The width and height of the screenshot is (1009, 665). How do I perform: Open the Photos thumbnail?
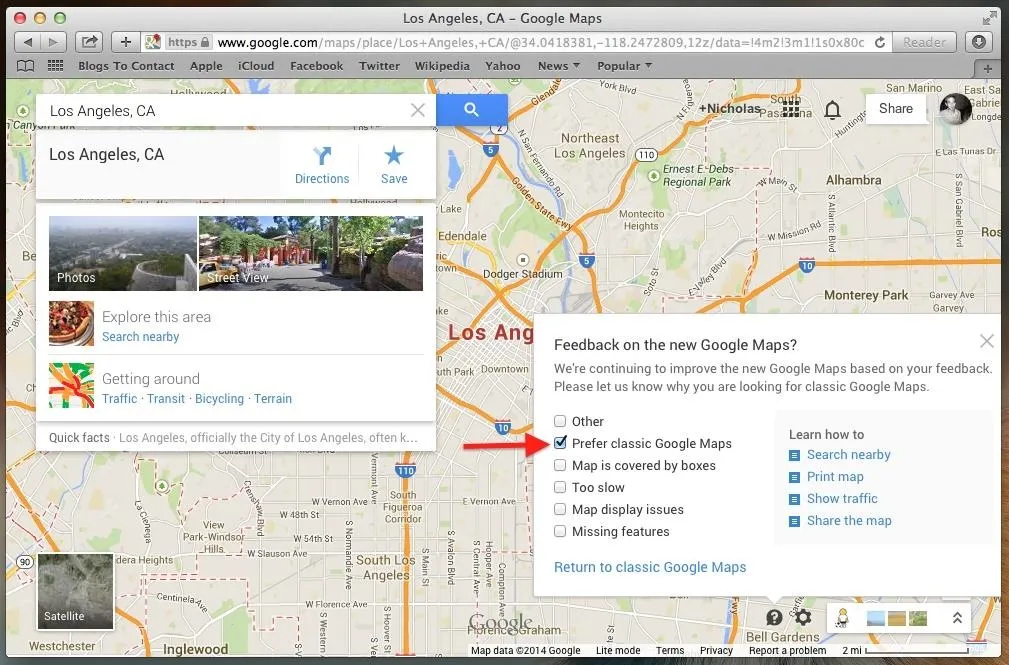pyautogui.click(x=123, y=253)
